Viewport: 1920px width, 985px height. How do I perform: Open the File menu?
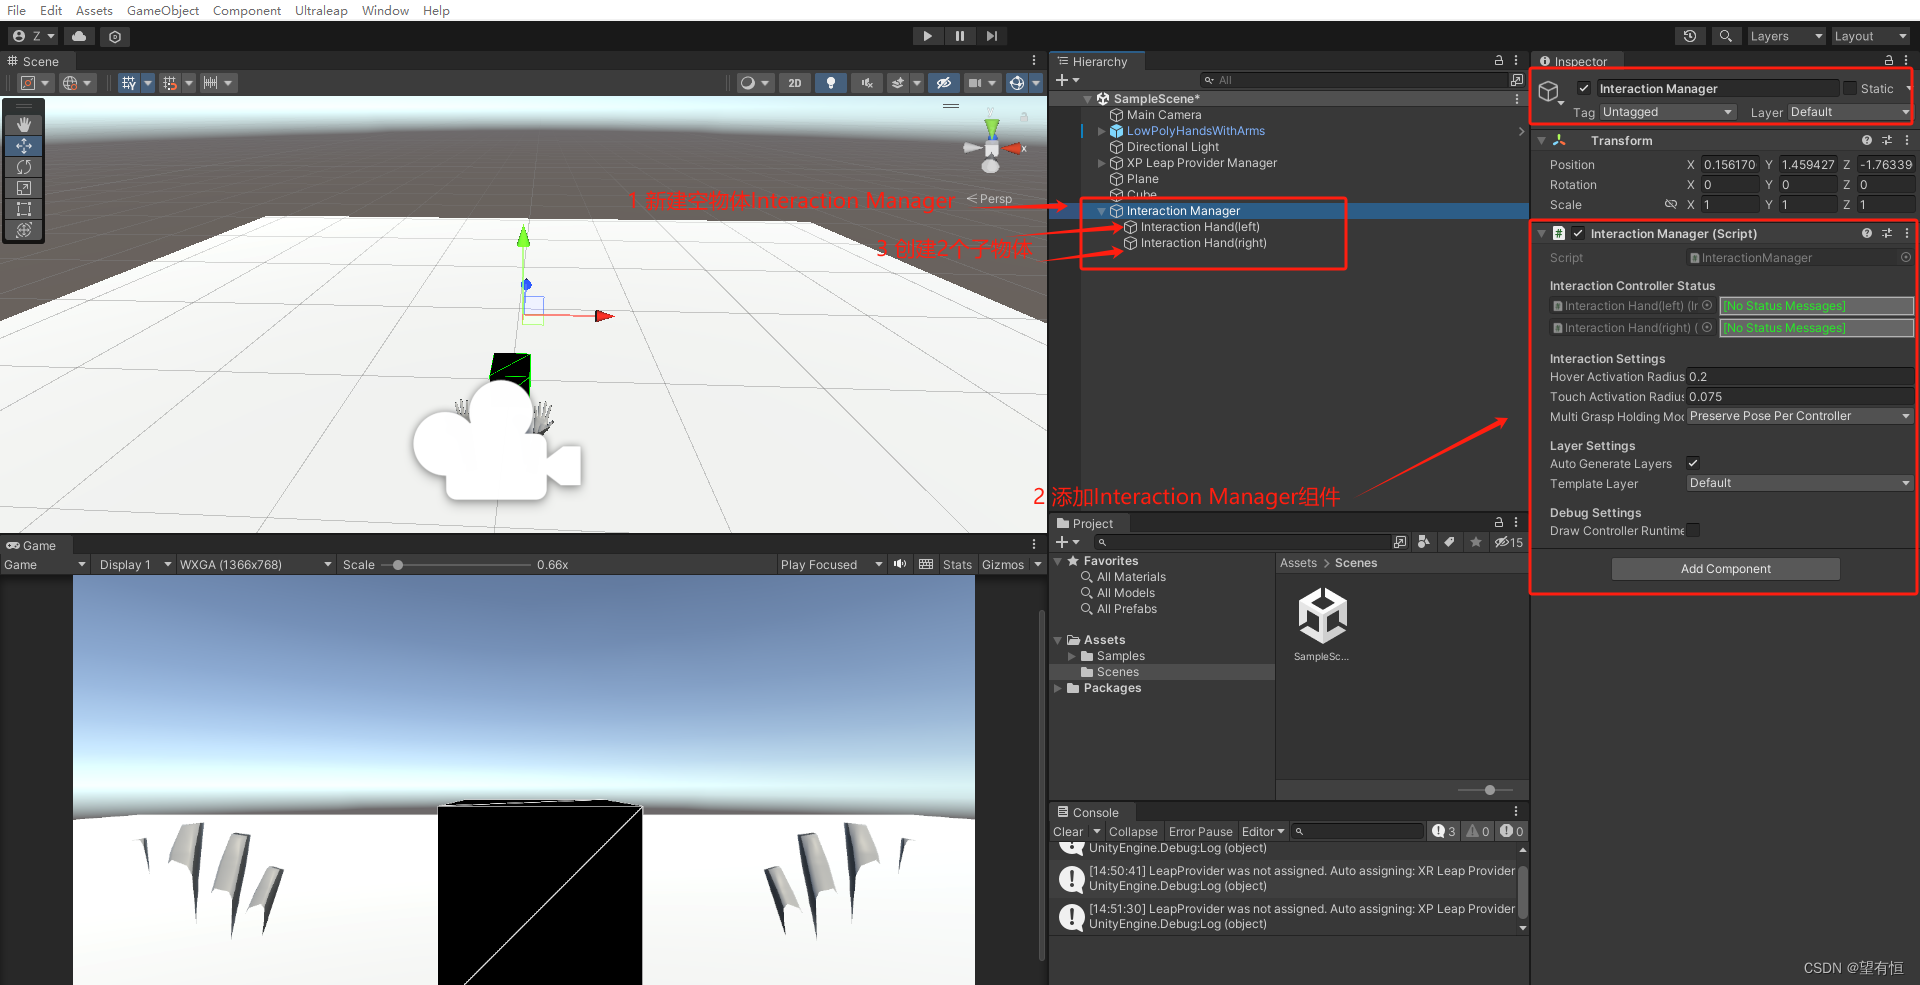(16, 10)
